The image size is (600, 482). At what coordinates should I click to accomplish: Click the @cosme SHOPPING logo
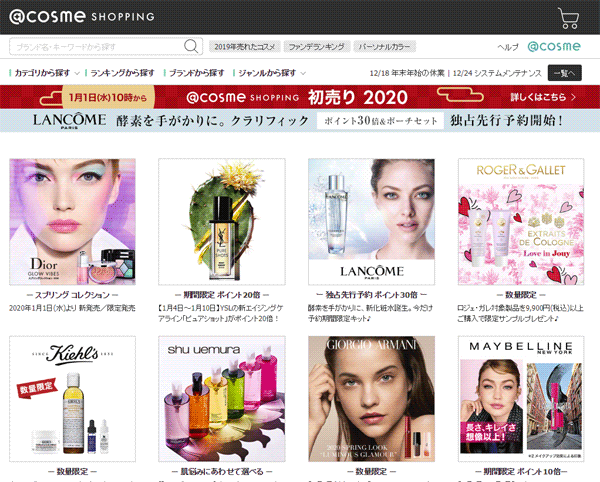[x=82, y=16]
